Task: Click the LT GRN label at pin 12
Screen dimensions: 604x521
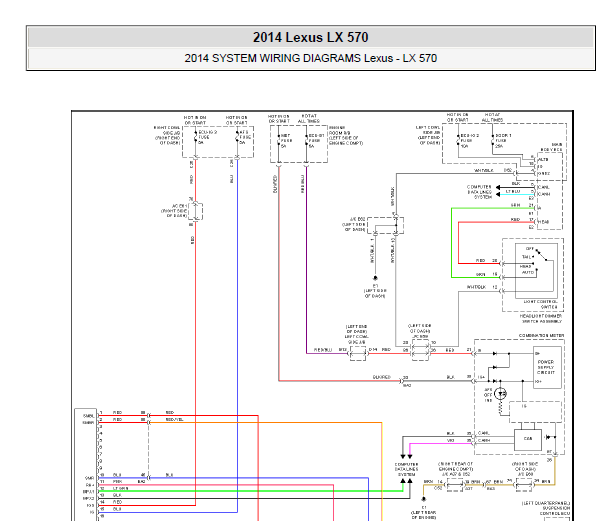Action: click(x=120, y=488)
